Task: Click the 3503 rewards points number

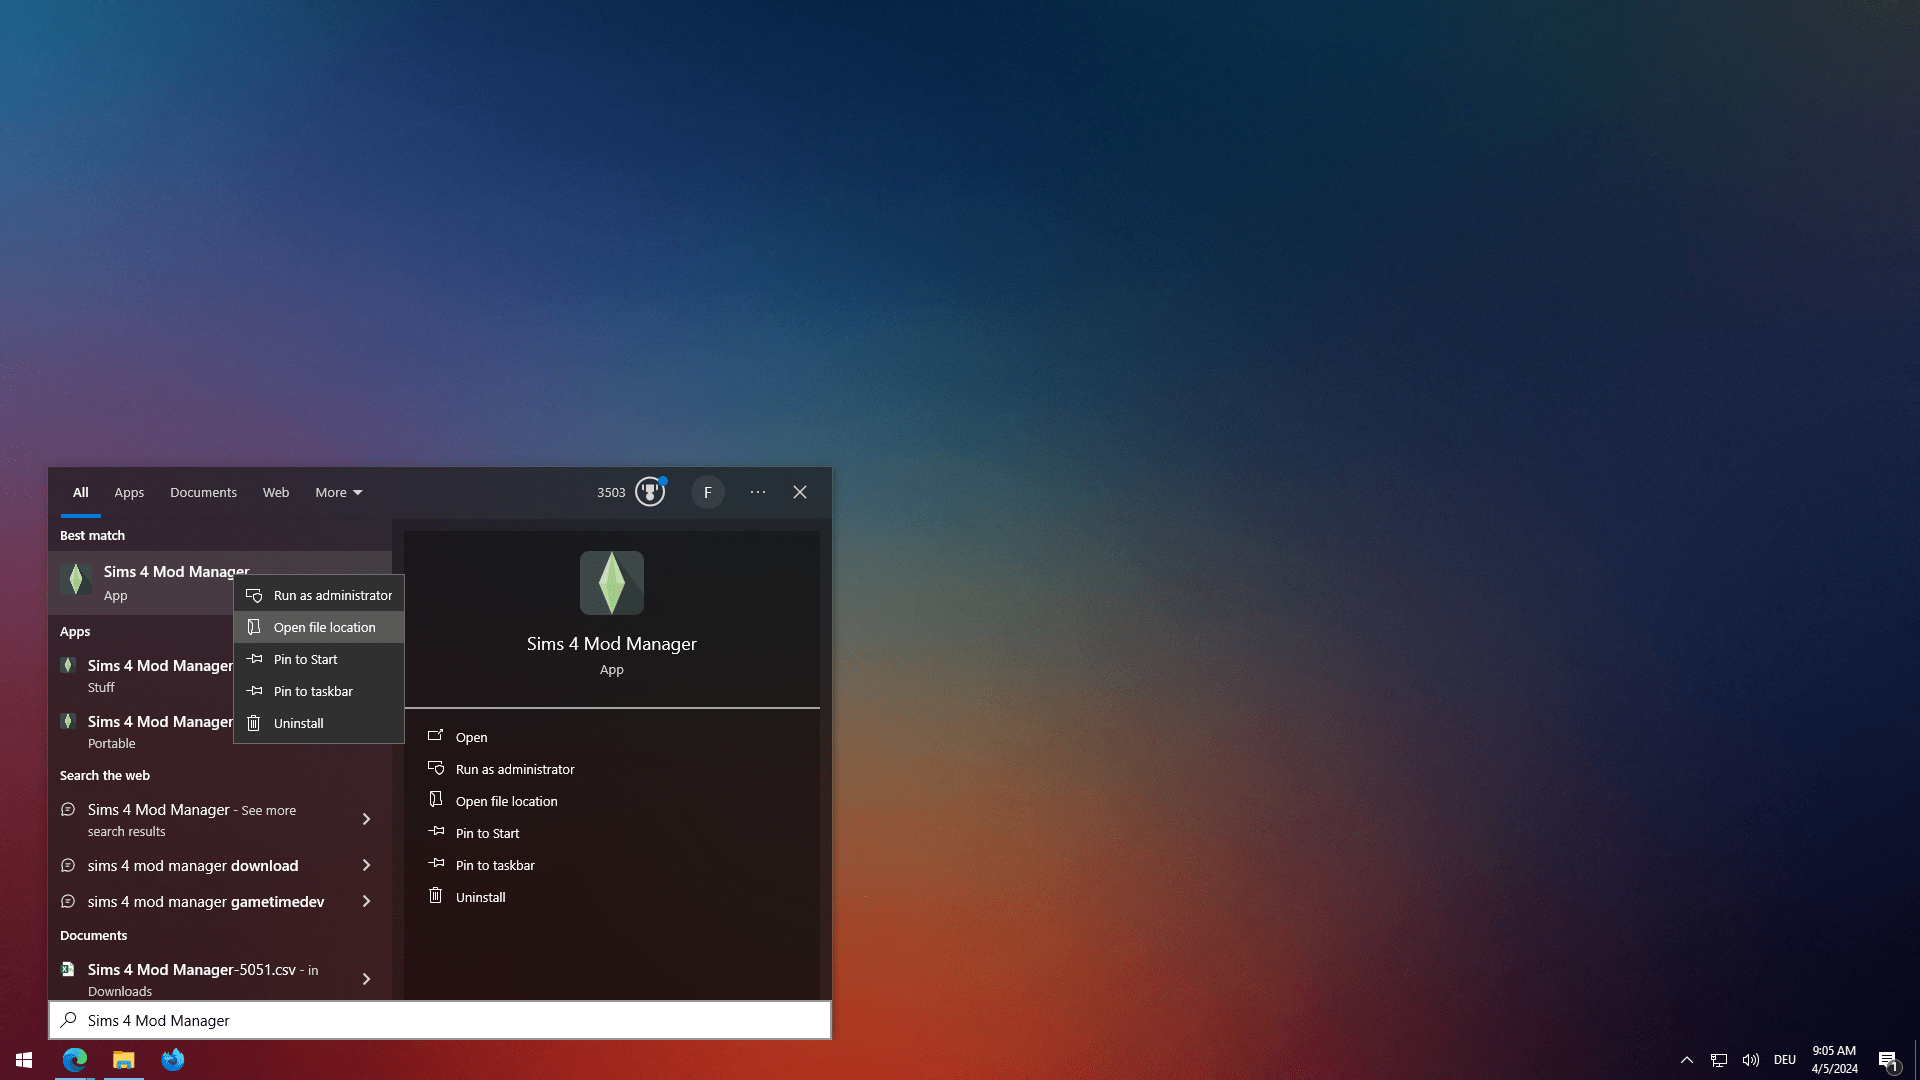Action: coord(611,492)
